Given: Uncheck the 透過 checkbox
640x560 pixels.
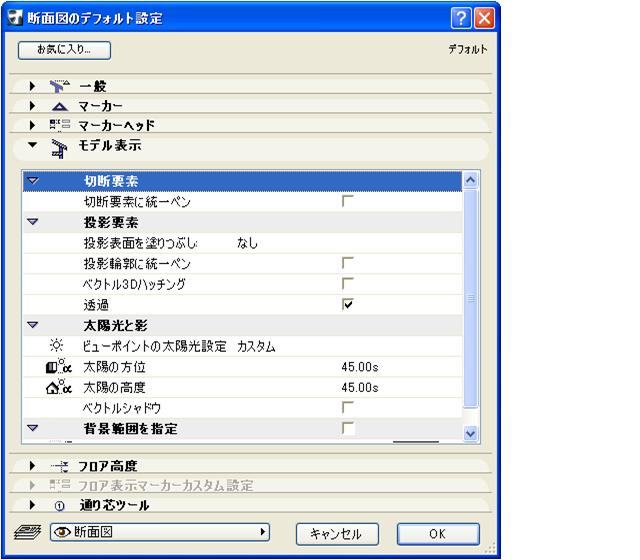Looking at the screenshot, I should click(x=348, y=305).
